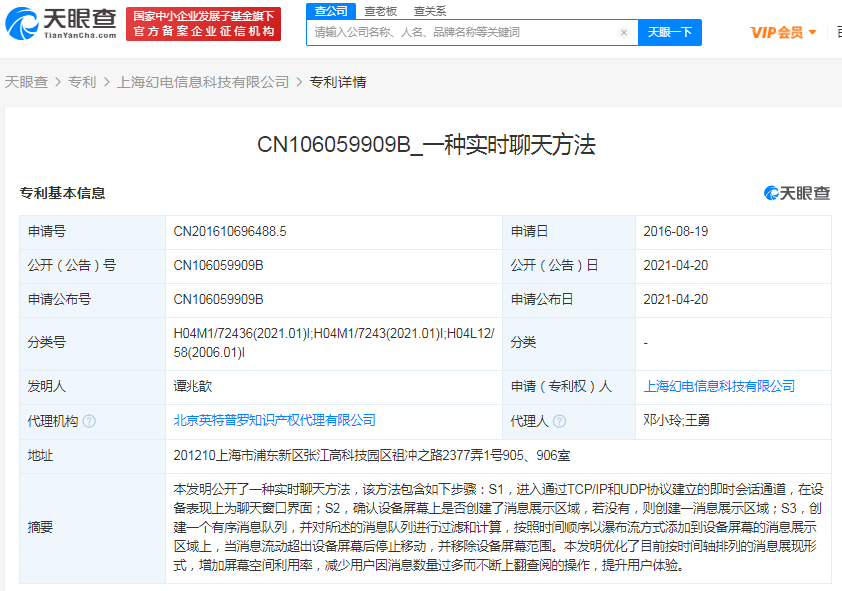Click the 天眼查 watermark logo beside patent info

point(797,193)
